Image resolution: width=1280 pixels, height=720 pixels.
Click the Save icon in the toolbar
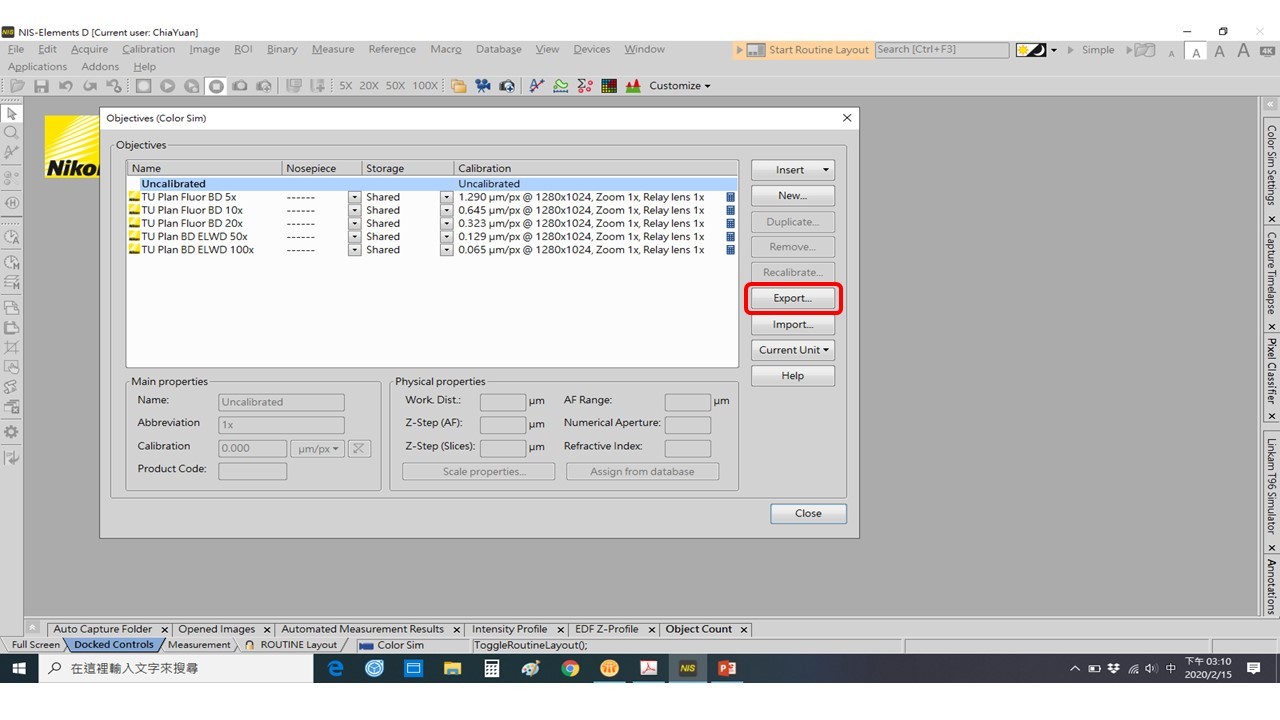pos(41,86)
